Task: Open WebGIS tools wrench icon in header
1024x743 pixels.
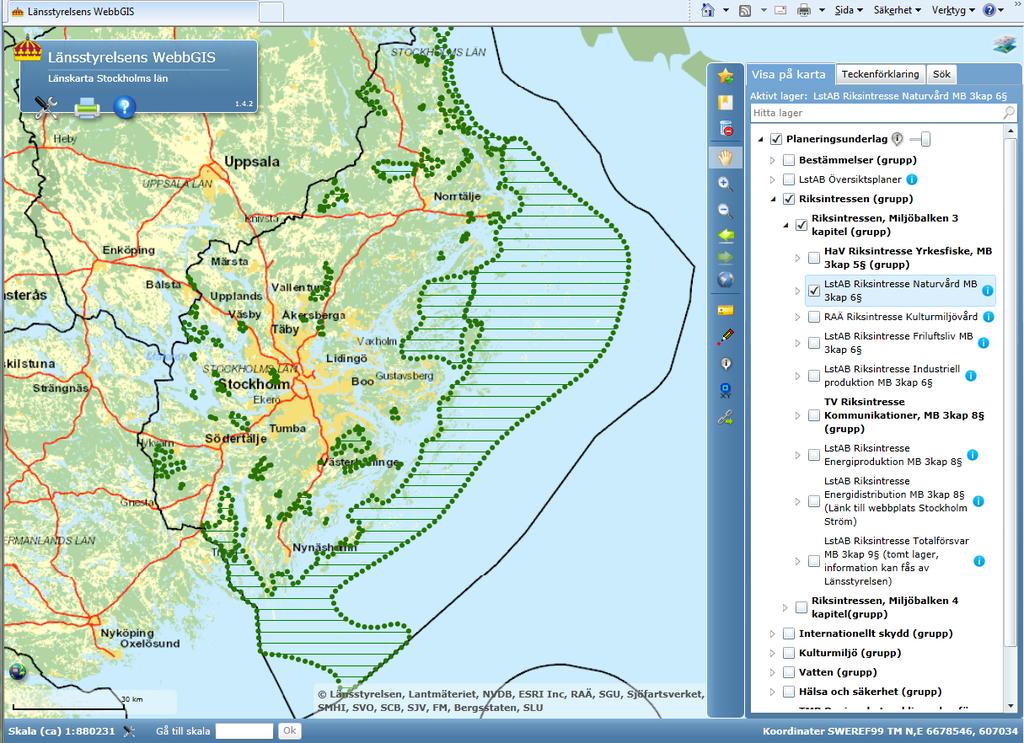Action: point(46,107)
